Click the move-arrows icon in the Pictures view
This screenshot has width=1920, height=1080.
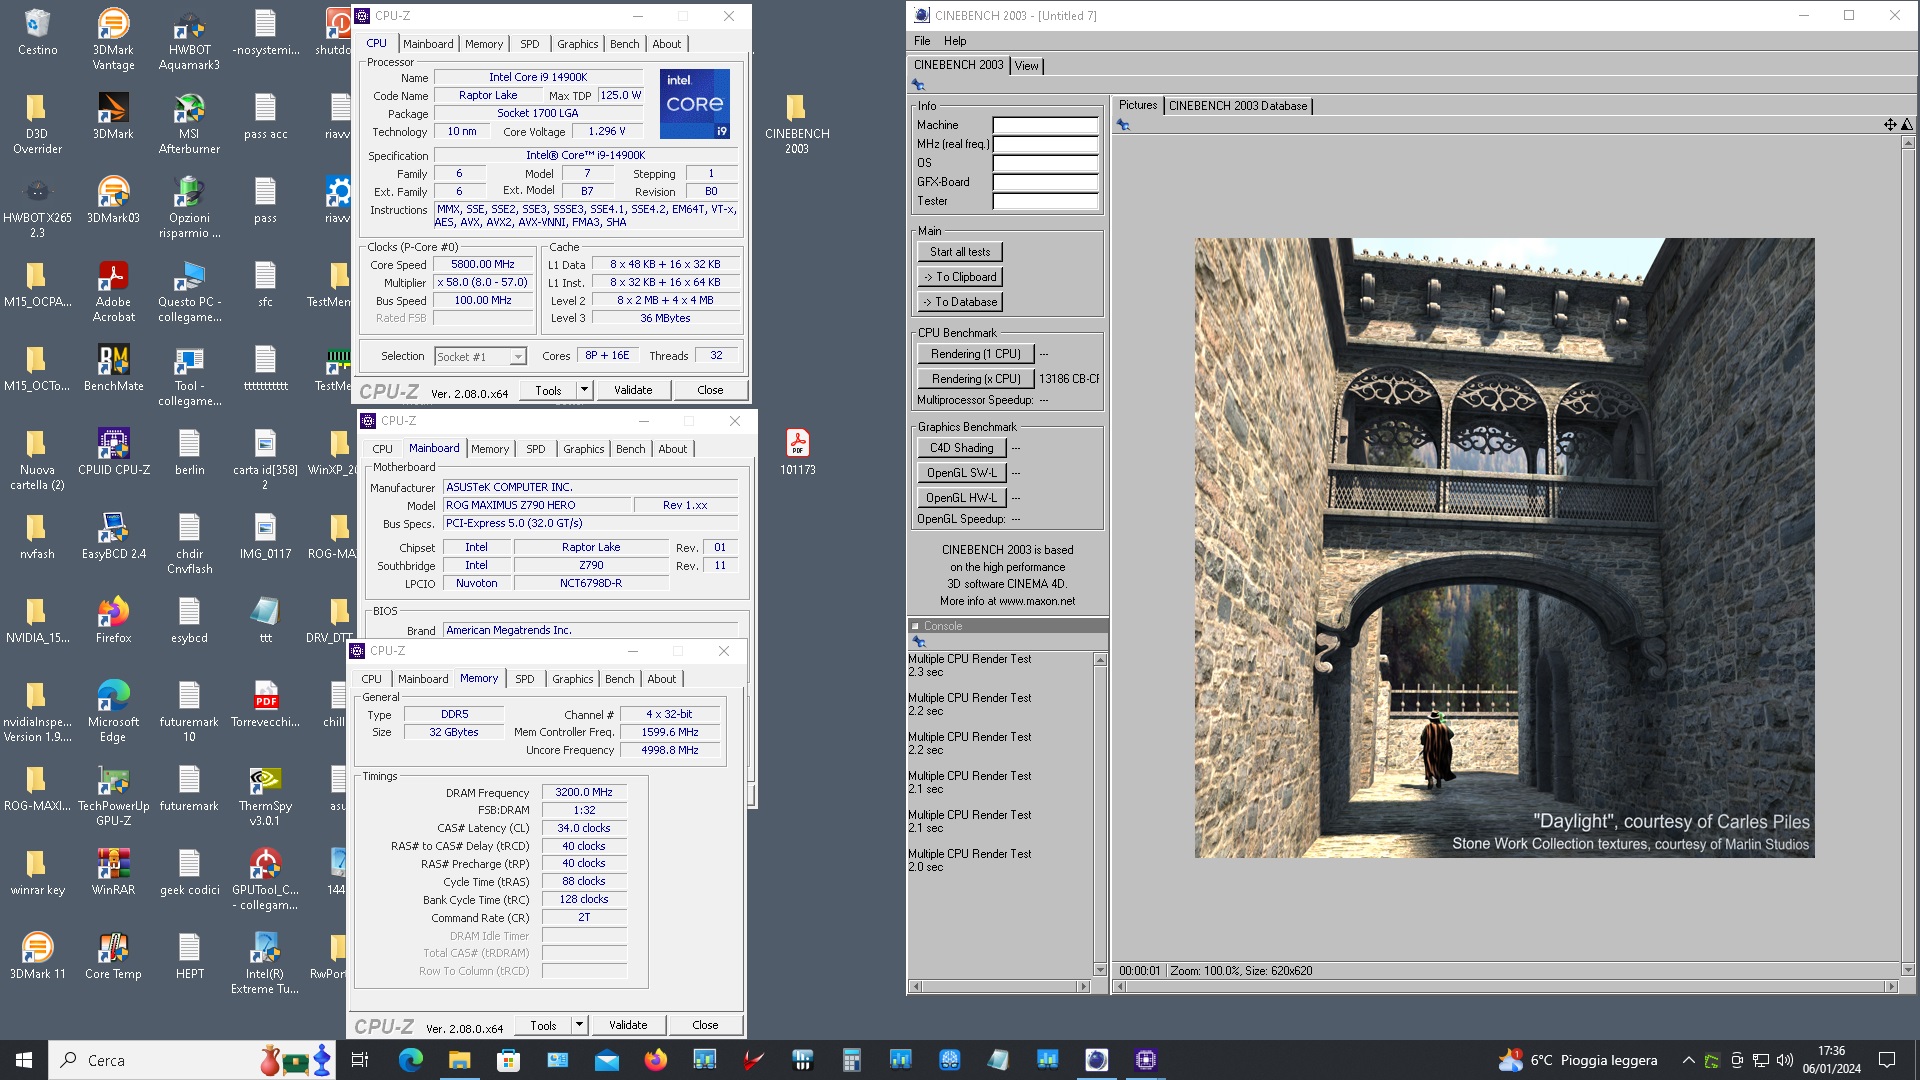1890,125
